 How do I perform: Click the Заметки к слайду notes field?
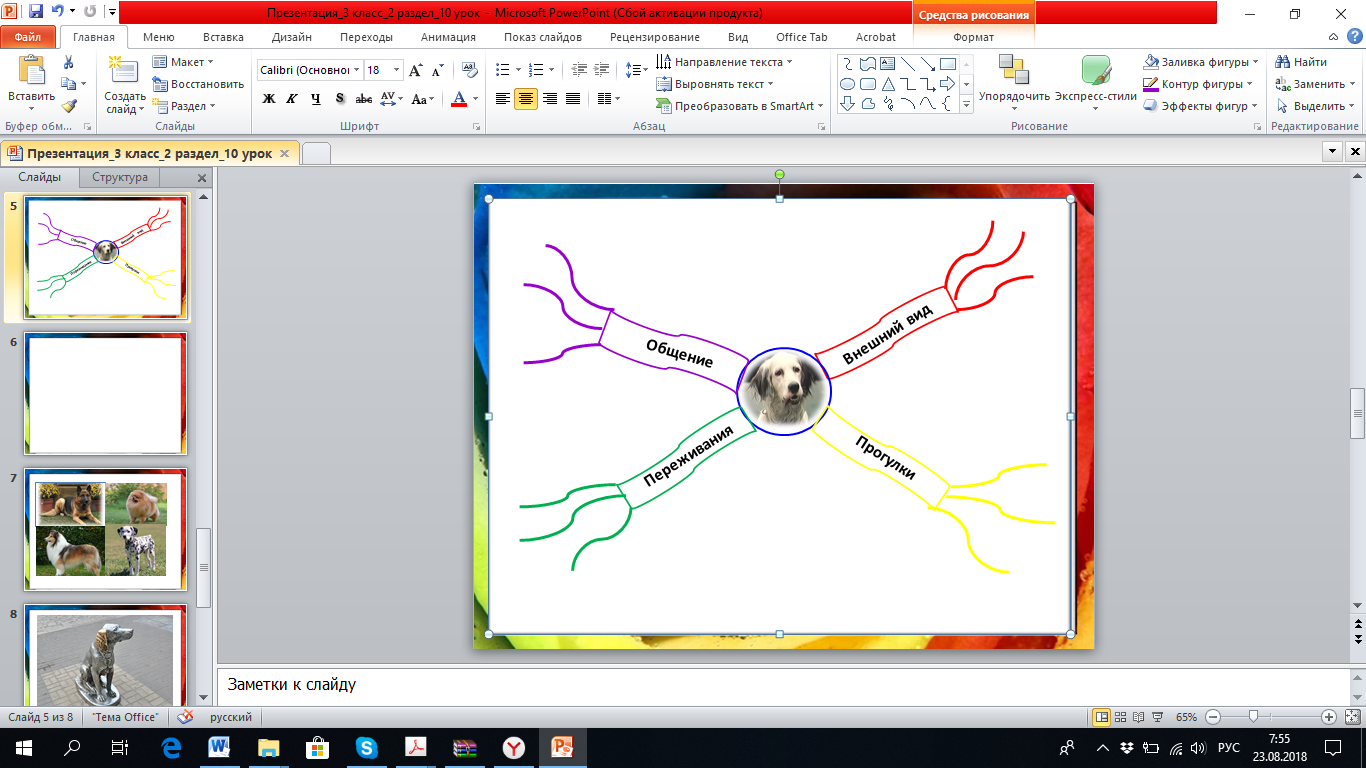[x=782, y=685]
